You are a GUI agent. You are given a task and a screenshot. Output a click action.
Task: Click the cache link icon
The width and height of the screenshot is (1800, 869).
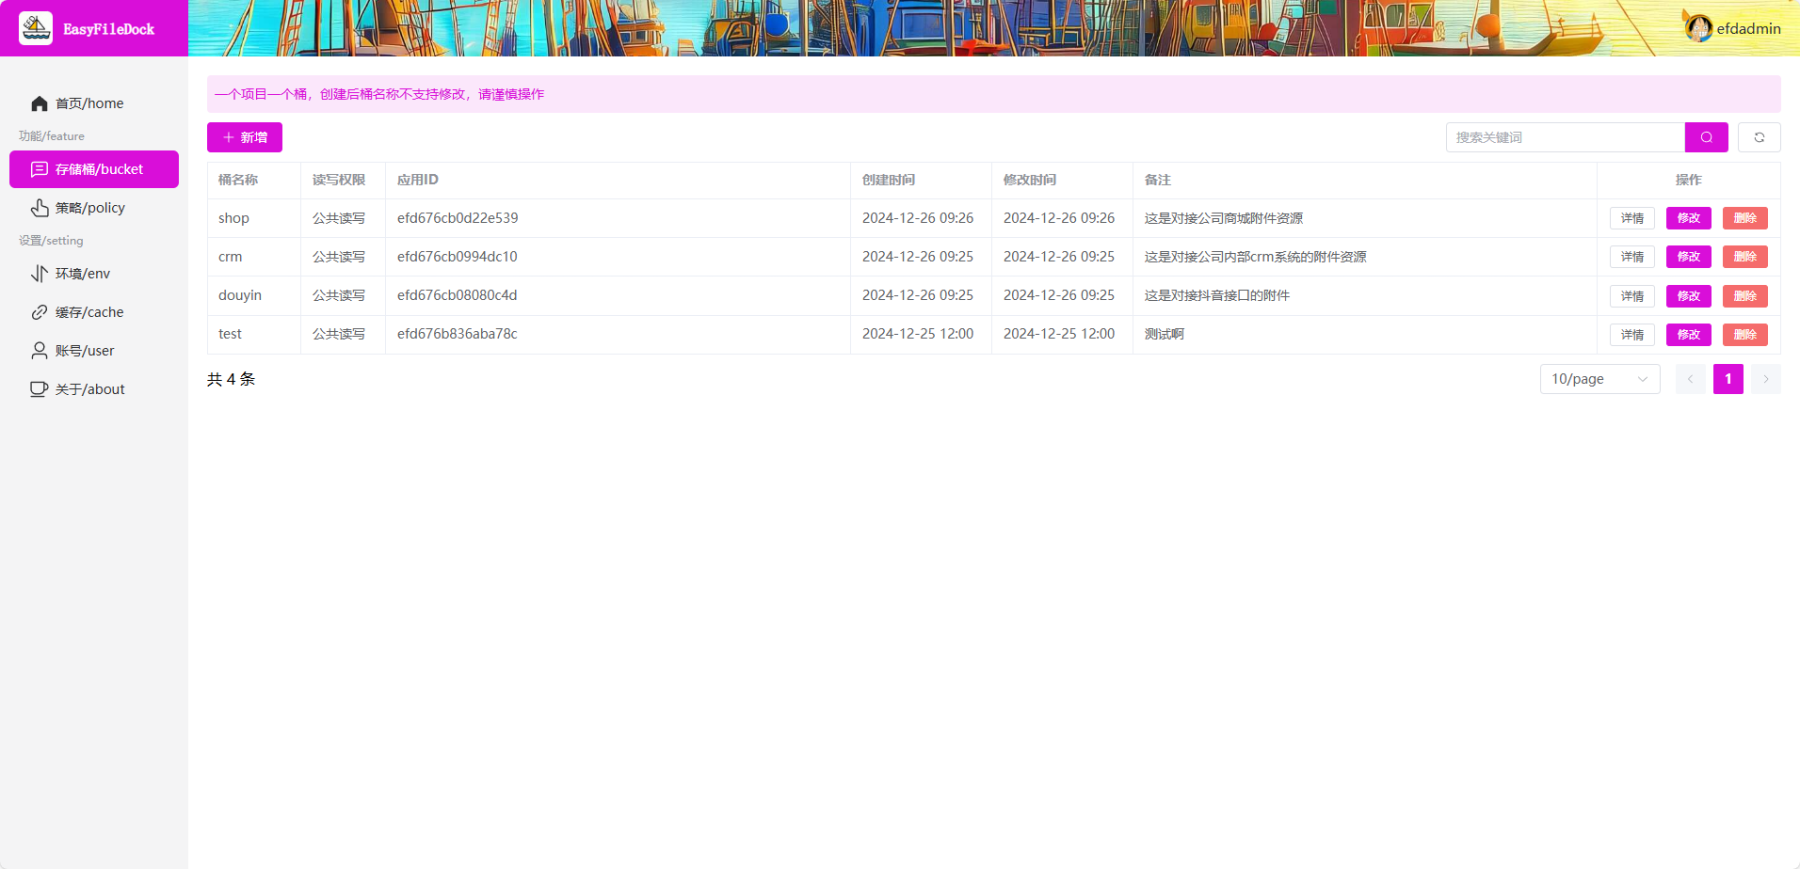click(39, 312)
